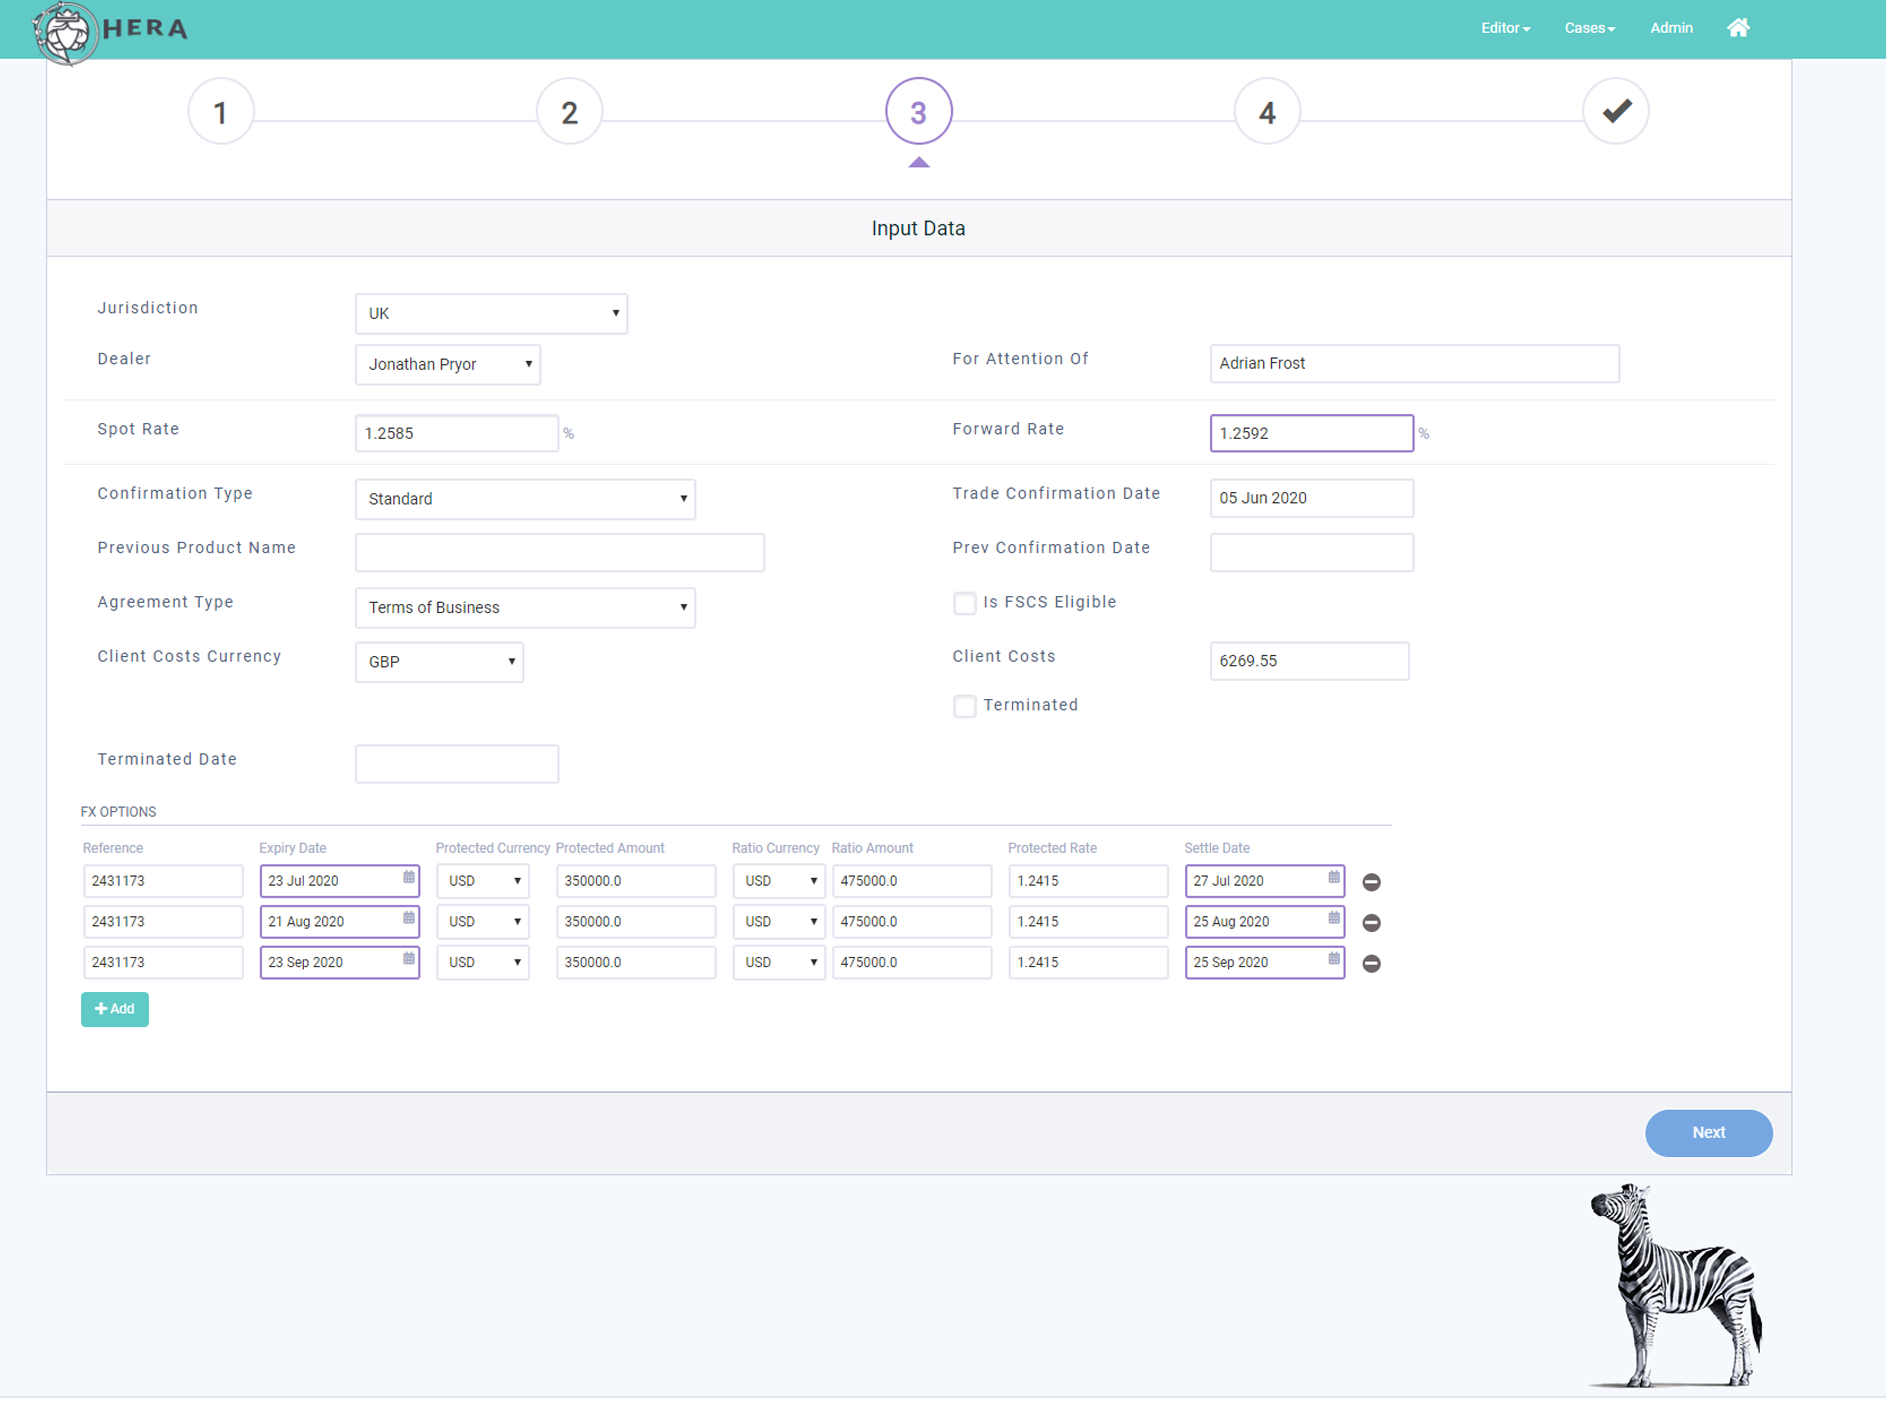Click Reference field in 23 Sep 2020 row
The width and height of the screenshot is (1886, 1422).
[163, 963]
